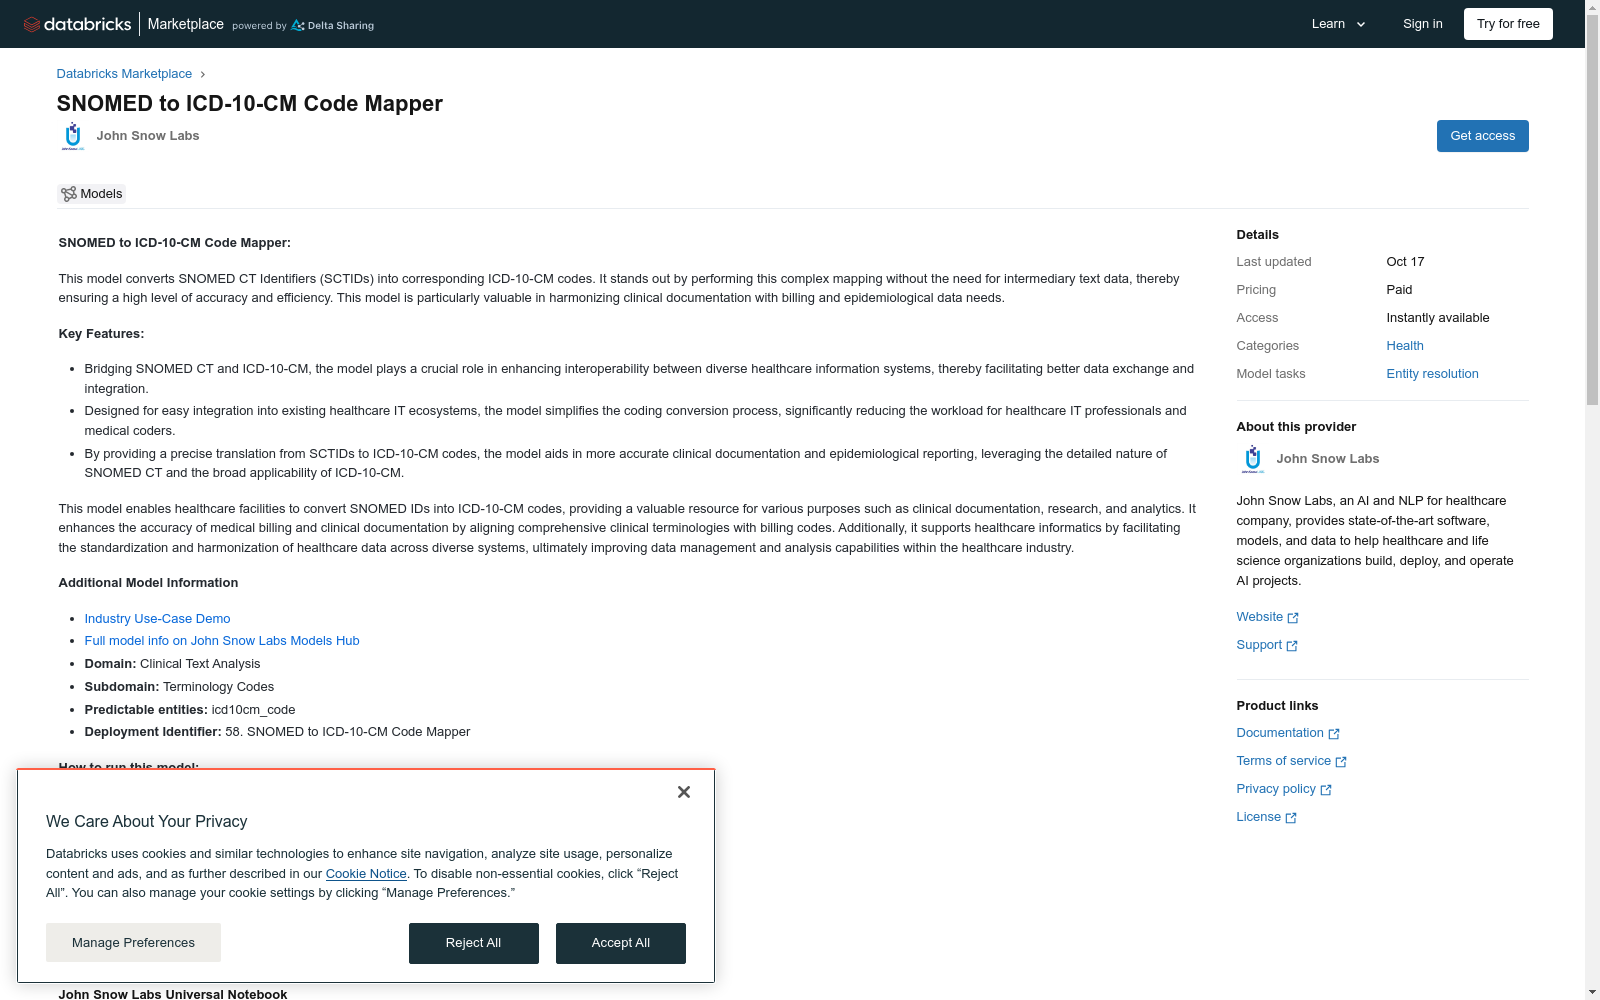Click external link icon beside Terms of service
The height and width of the screenshot is (1000, 1600).
pos(1341,762)
